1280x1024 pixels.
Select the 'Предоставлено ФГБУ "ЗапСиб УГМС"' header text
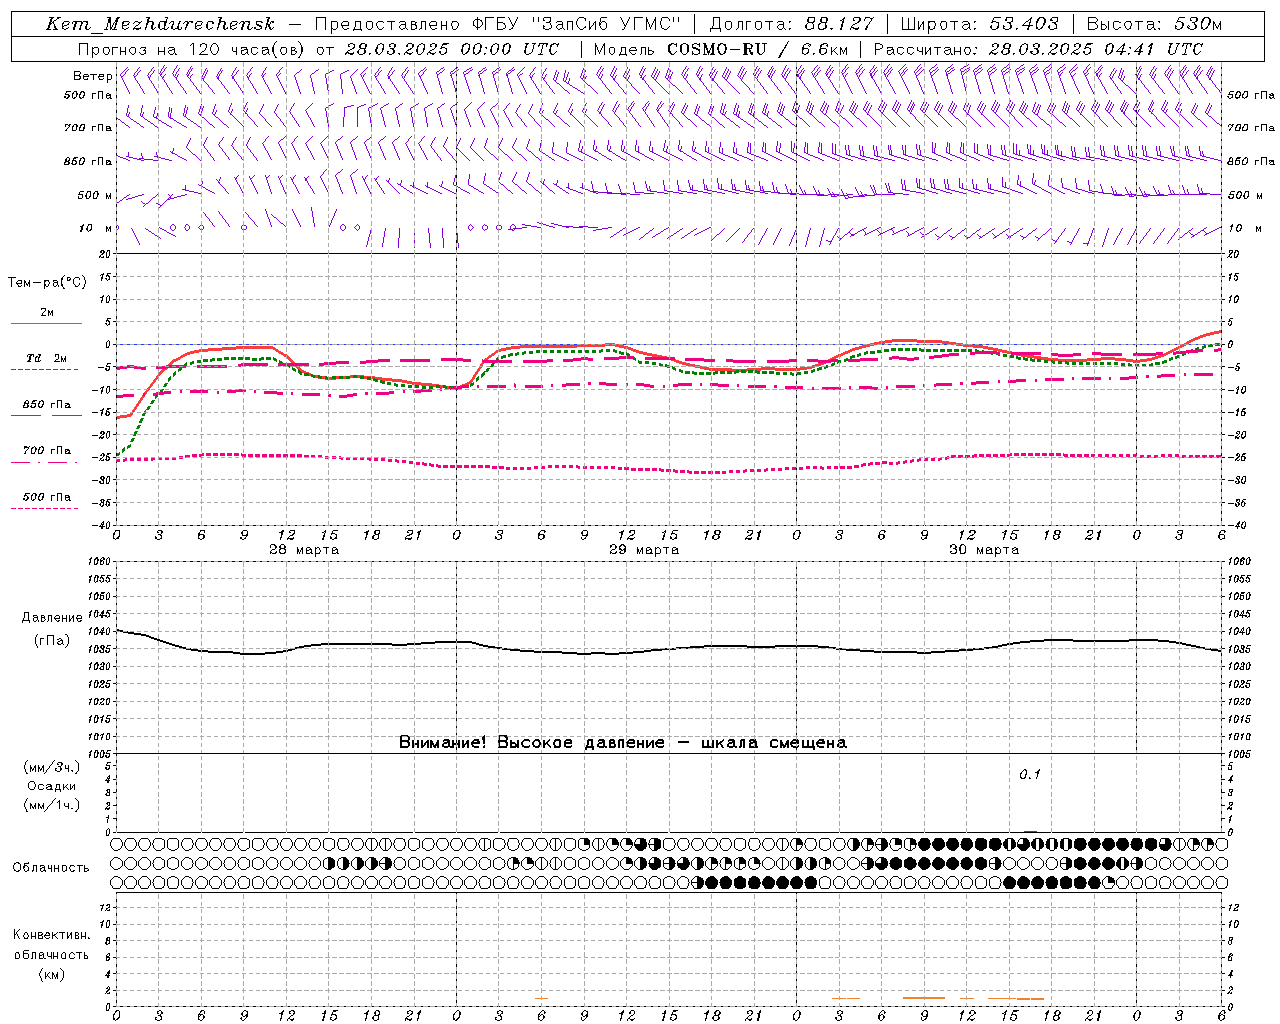[497, 24]
